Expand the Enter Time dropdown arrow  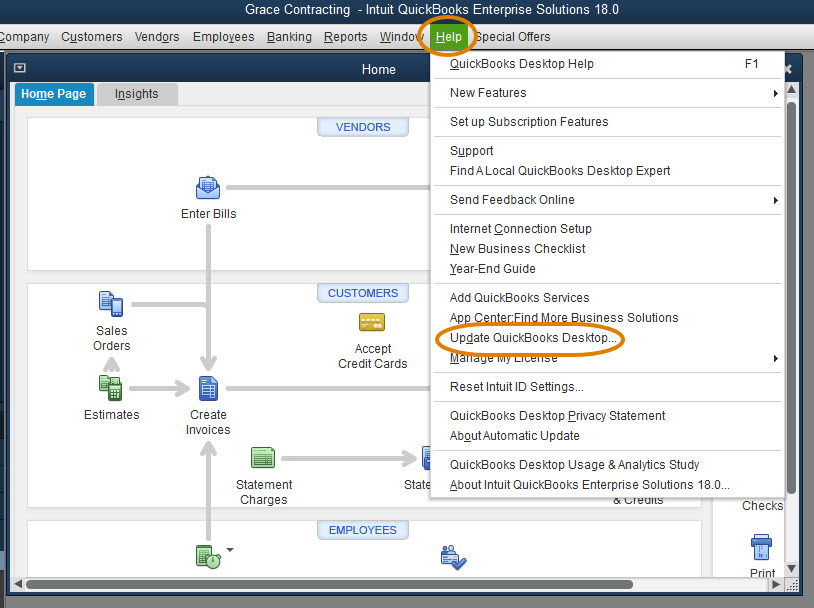click(230, 549)
